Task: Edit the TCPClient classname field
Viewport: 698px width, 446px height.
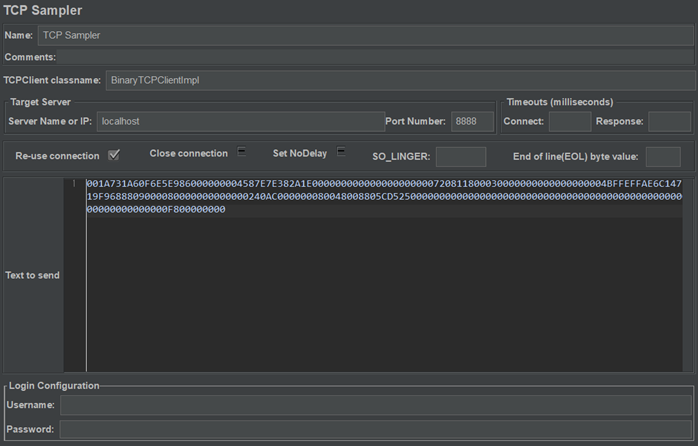Action: coord(400,80)
